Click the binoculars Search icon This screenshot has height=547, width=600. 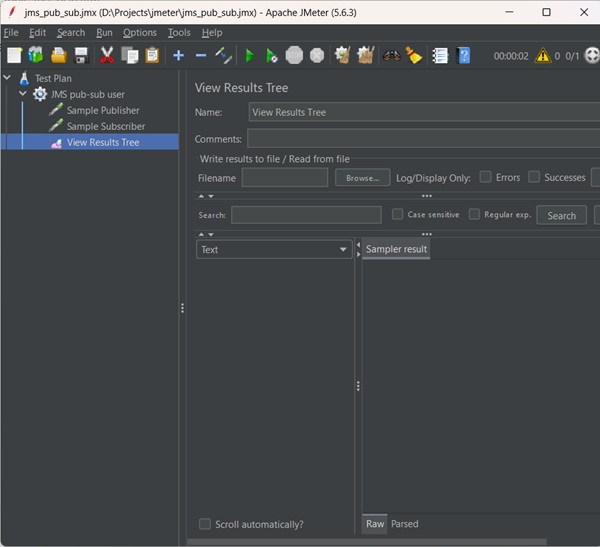[x=391, y=56]
